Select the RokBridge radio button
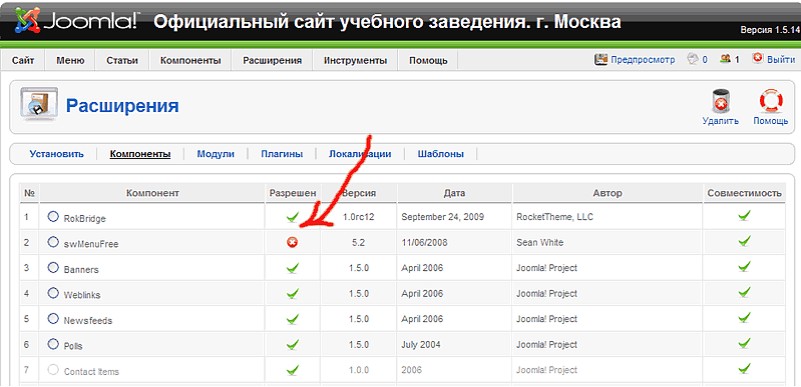The width and height of the screenshot is (801, 387). [x=53, y=216]
